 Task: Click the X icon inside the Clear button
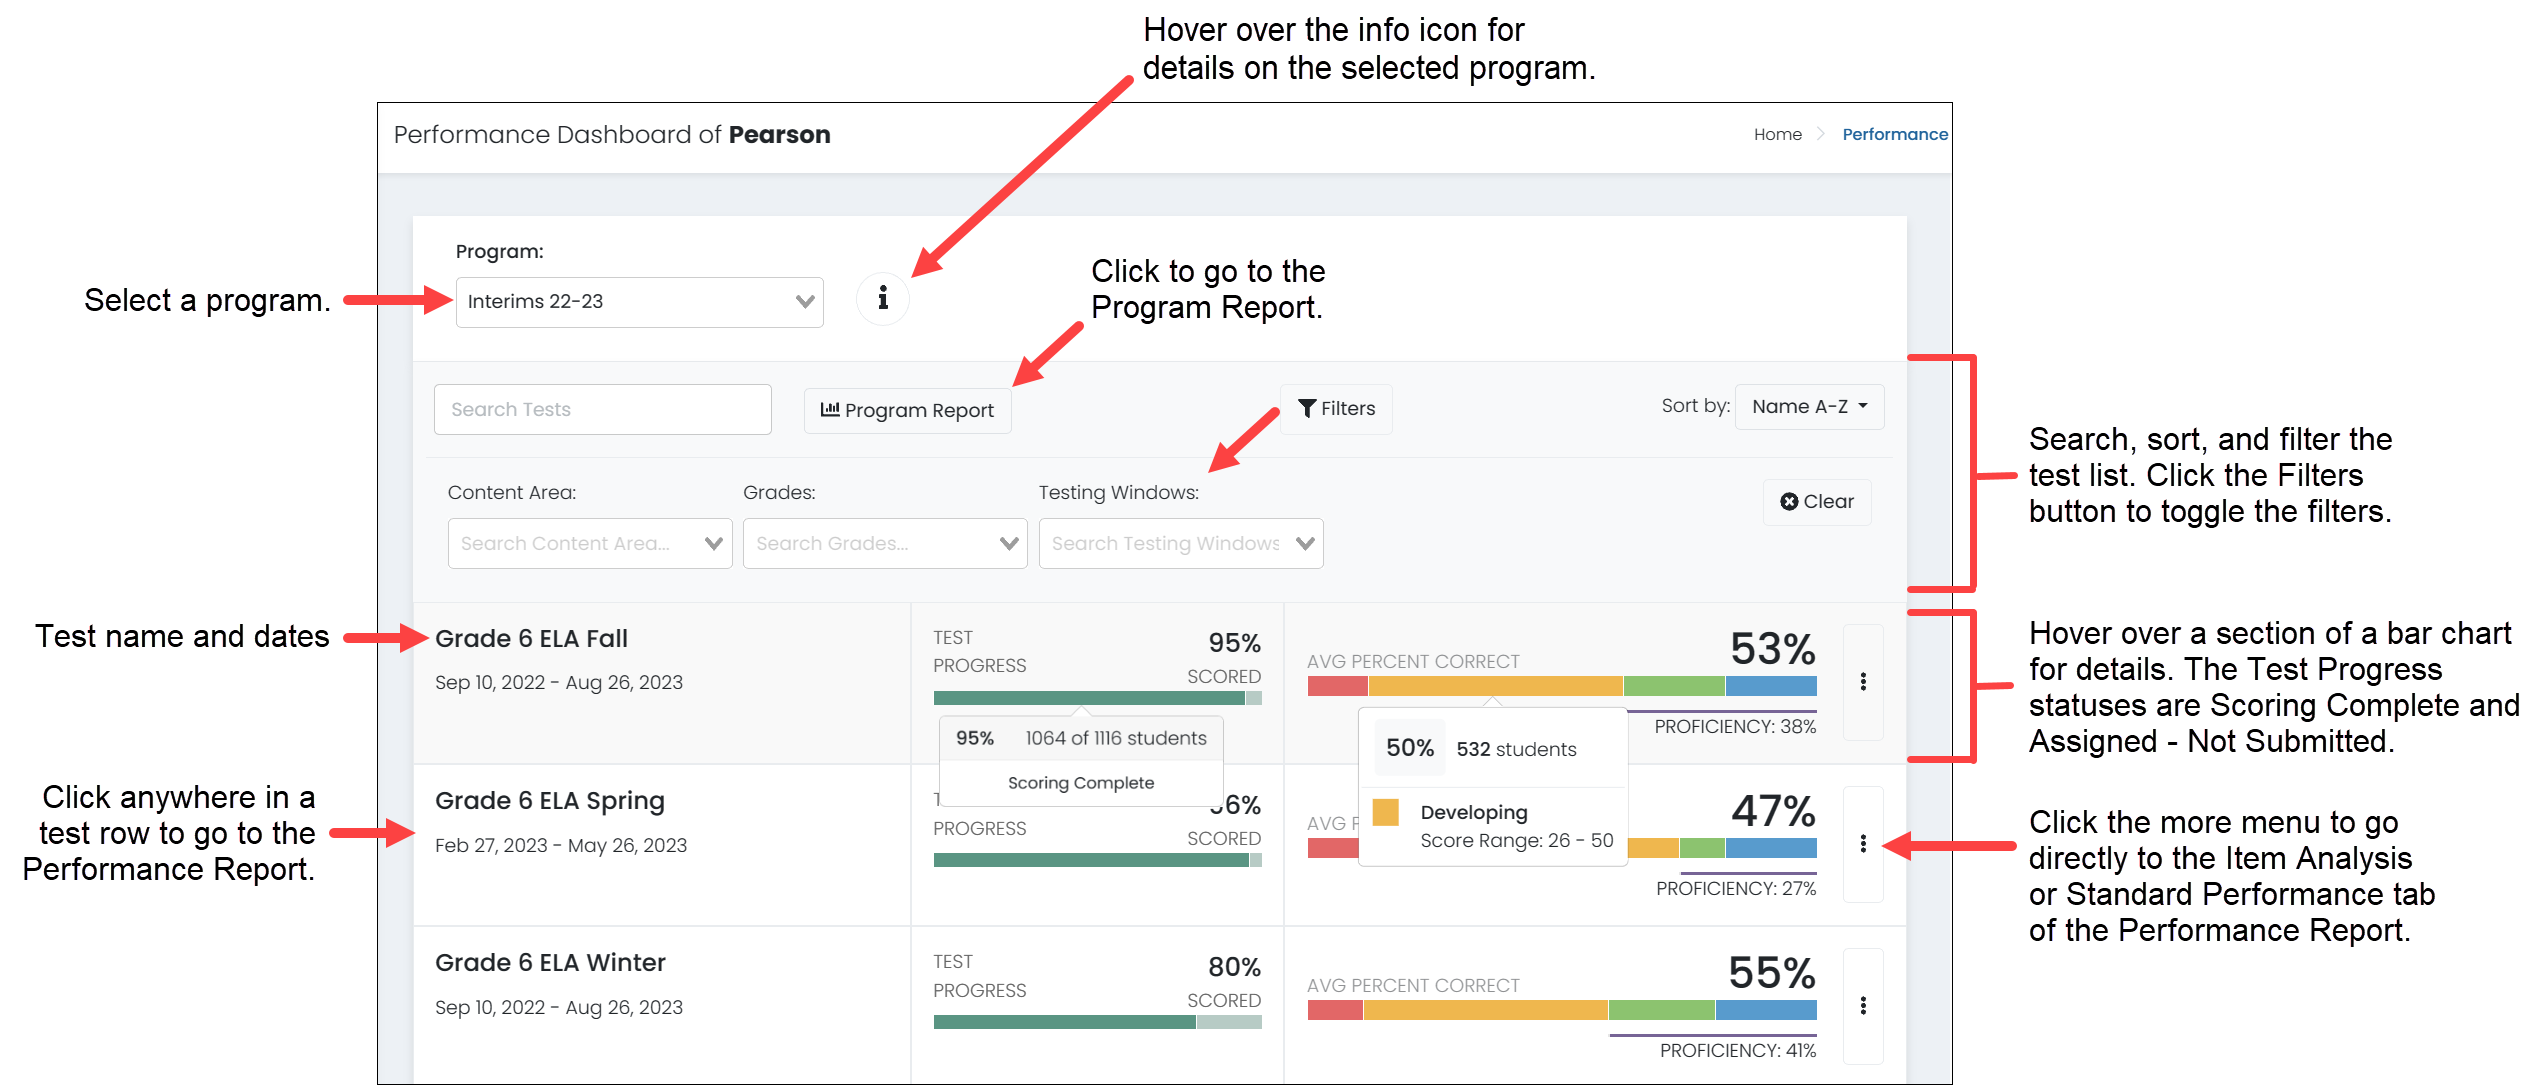(x=1789, y=502)
